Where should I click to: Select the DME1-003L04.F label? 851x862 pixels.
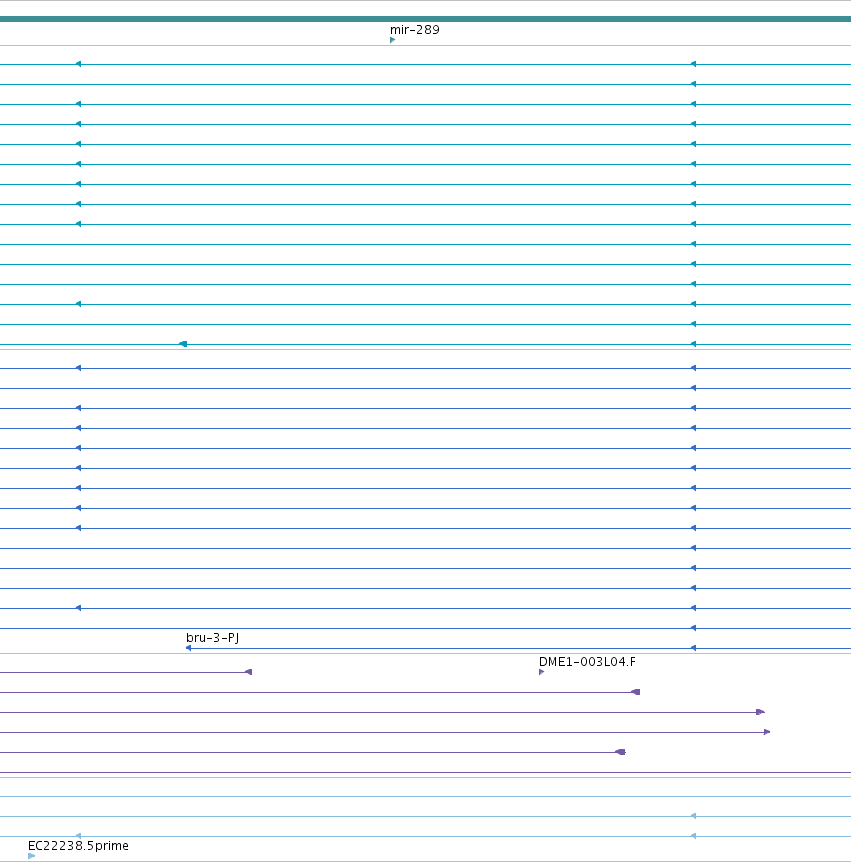[x=587, y=662]
